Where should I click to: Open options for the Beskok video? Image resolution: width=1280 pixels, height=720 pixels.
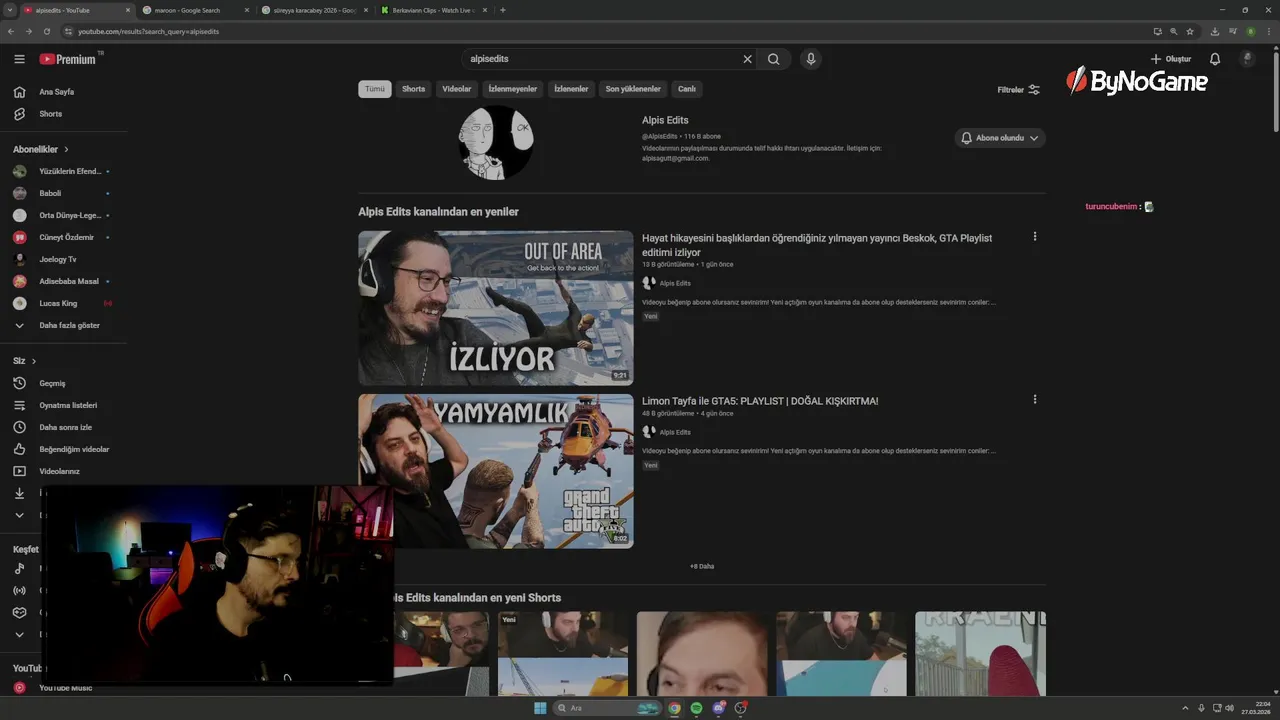1035,237
